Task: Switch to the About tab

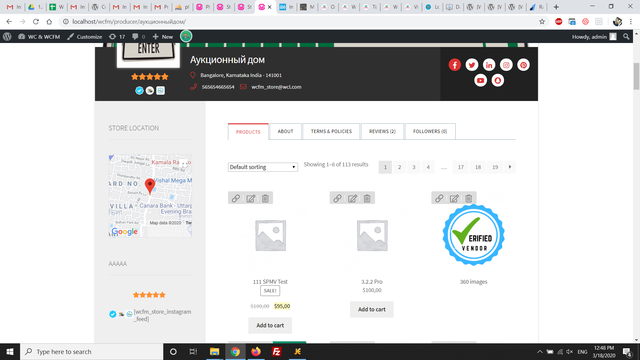Action: click(285, 131)
